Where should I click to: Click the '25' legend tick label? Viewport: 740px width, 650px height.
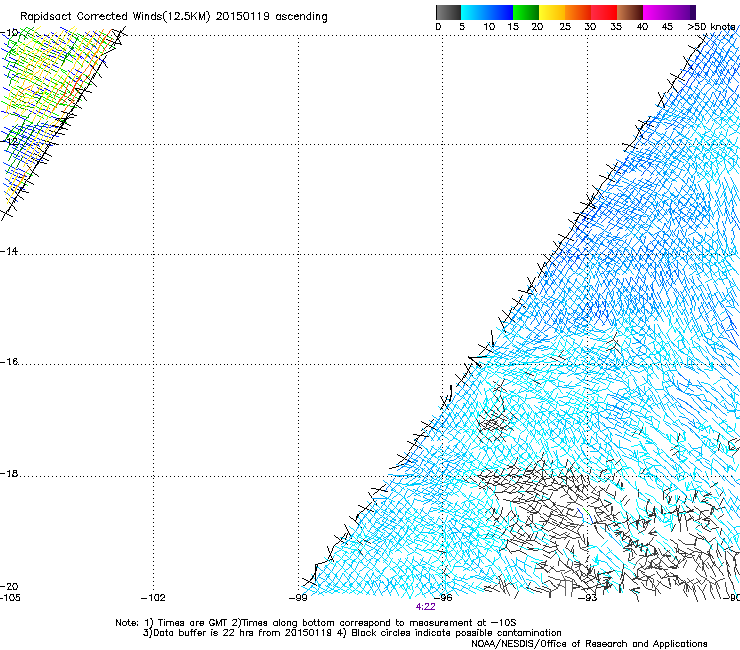pyautogui.click(x=565, y=27)
